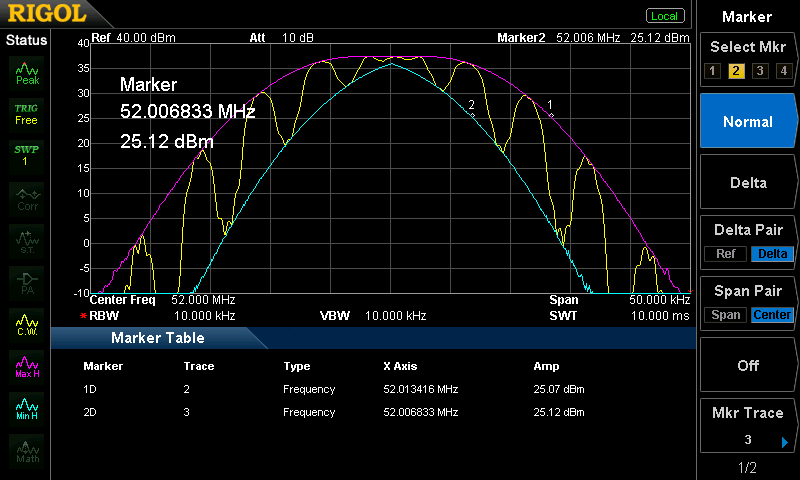Click the magenta Max H trace icon
Viewport: 800px width, 480px height.
27,366
